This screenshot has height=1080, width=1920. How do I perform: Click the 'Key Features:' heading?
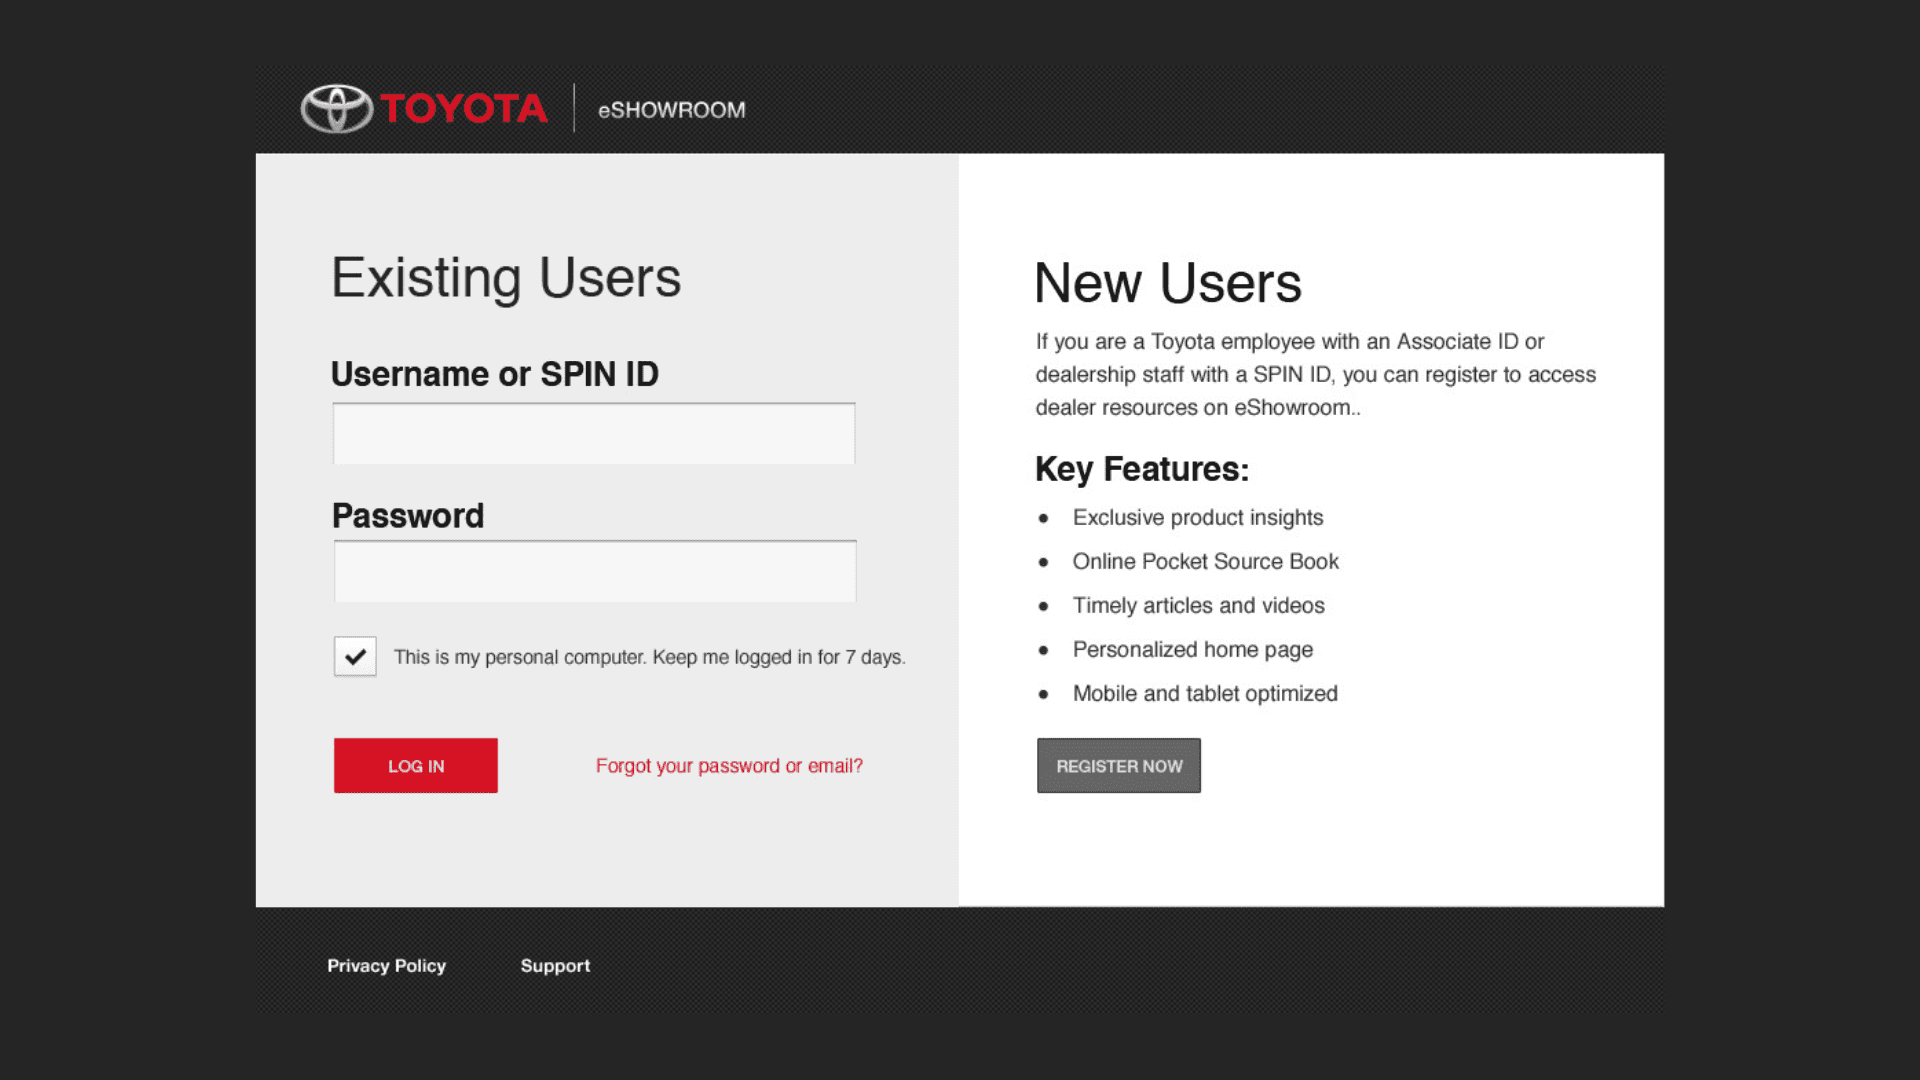(x=1141, y=469)
